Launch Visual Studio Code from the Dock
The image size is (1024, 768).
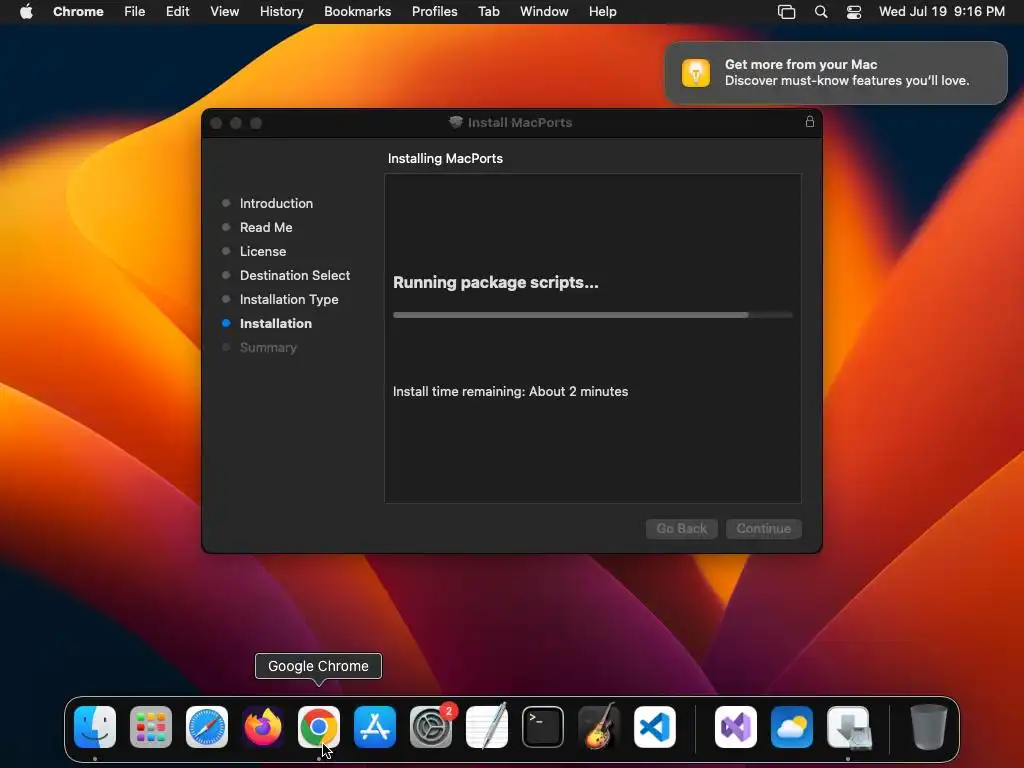click(x=655, y=727)
